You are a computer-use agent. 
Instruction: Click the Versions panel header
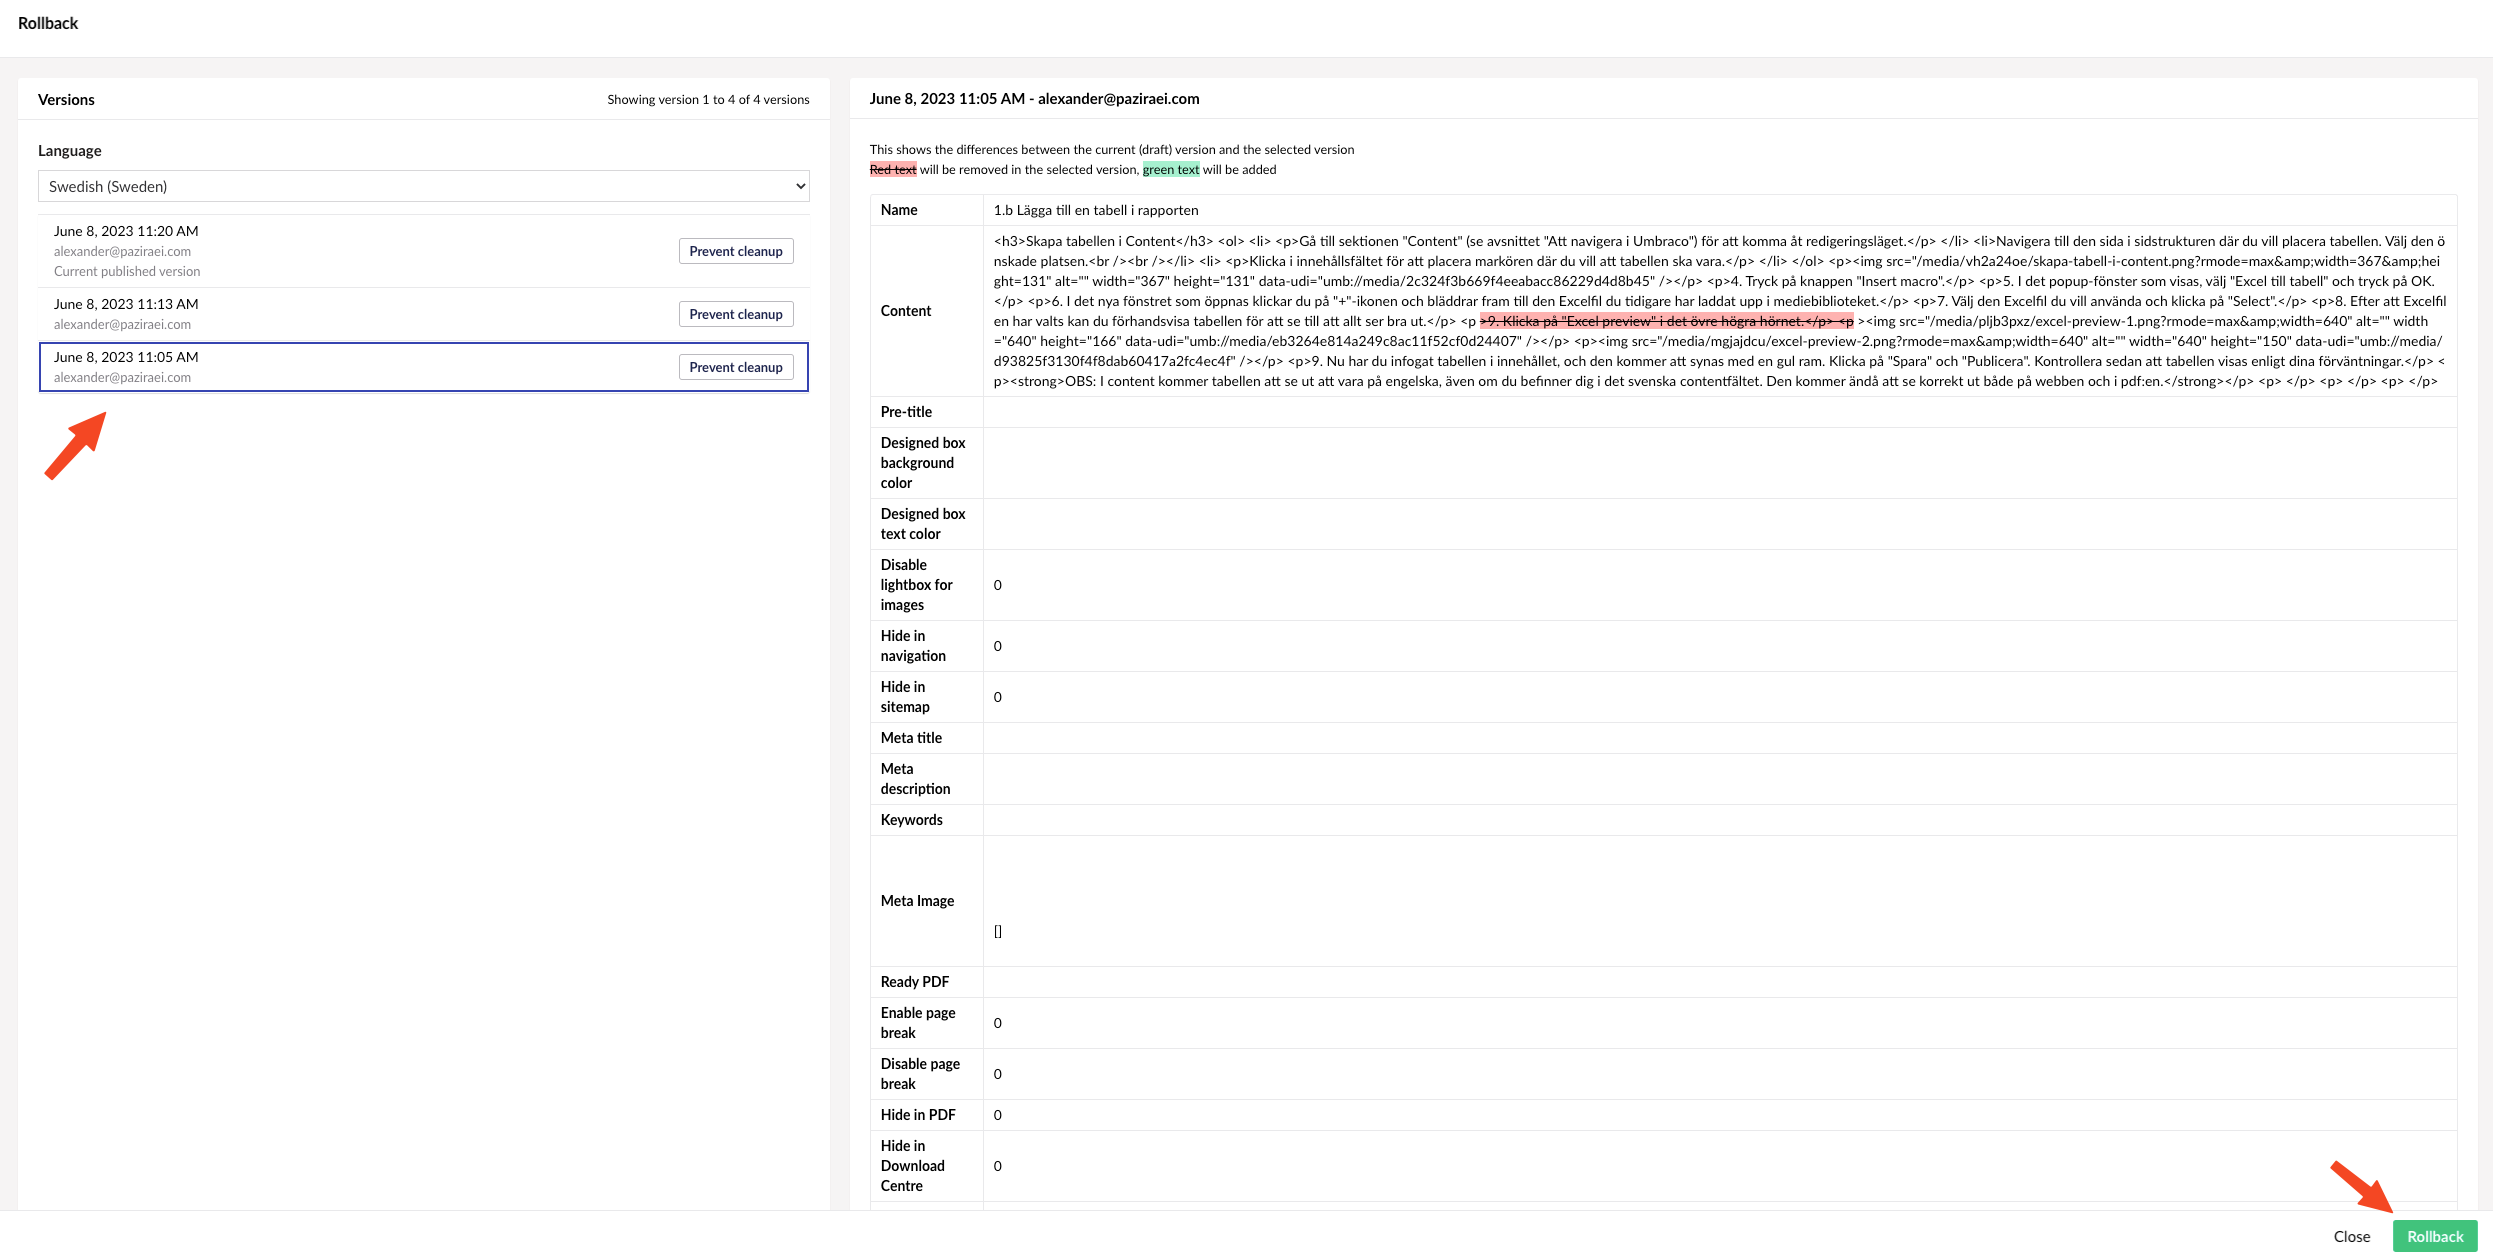66,100
